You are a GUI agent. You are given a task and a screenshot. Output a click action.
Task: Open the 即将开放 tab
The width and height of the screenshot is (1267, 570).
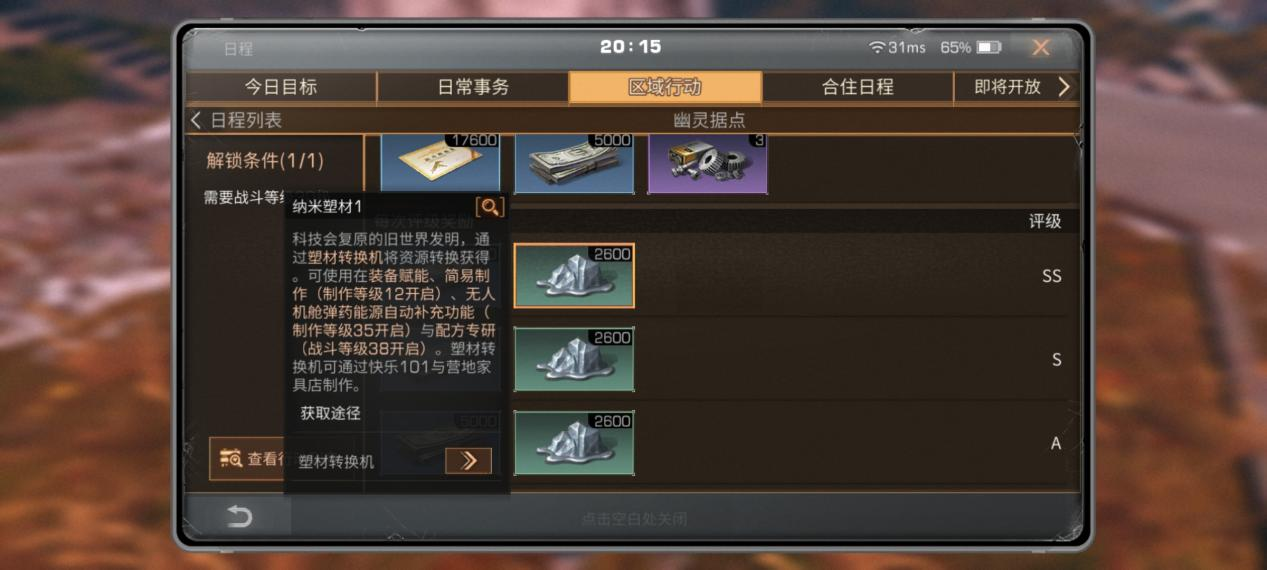coord(1008,87)
